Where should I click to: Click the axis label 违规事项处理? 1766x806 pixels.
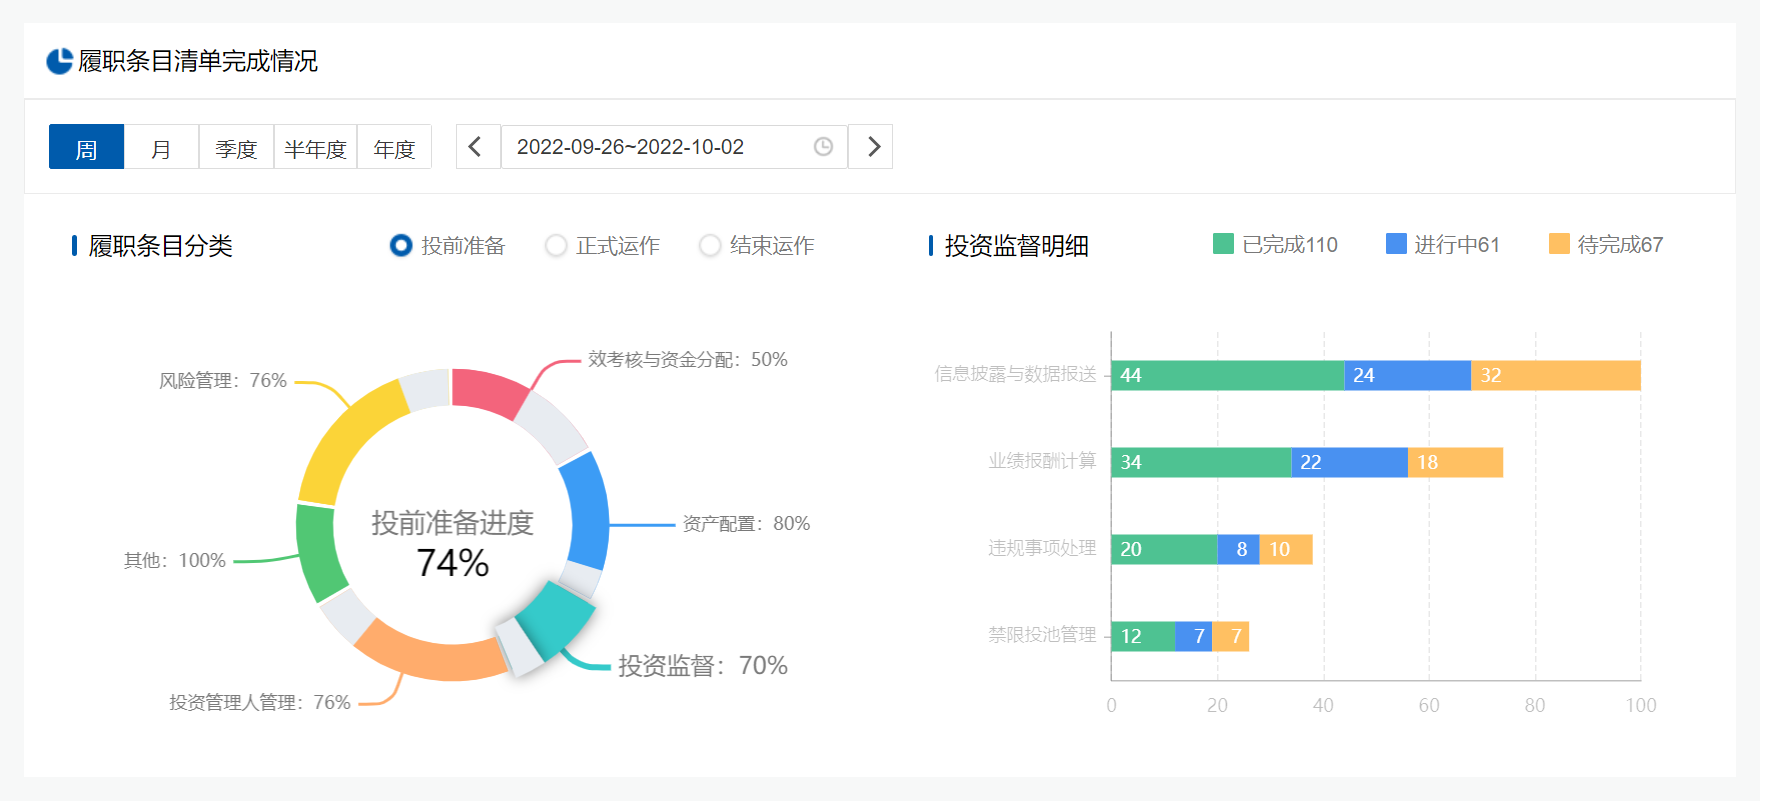1043,548
